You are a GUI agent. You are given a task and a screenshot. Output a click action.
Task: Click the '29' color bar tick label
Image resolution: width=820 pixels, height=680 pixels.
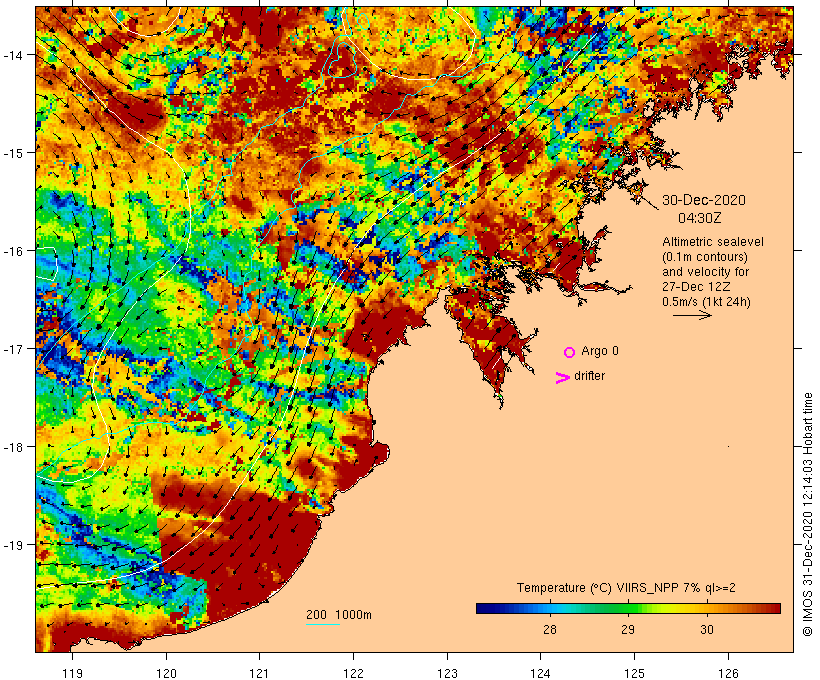(x=628, y=629)
